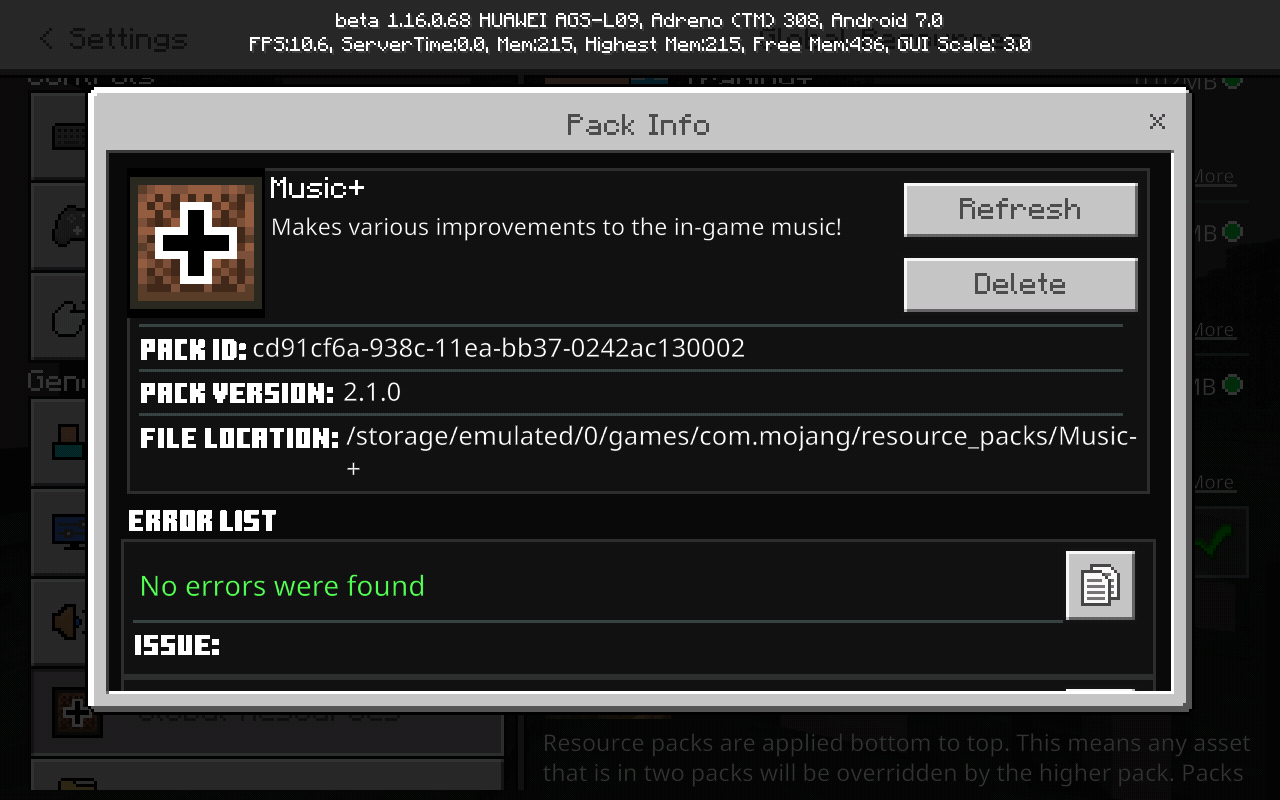Viewport: 1280px width, 800px height.
Task: Open video settings via the monitor icon
Action: tap(66, 531)
